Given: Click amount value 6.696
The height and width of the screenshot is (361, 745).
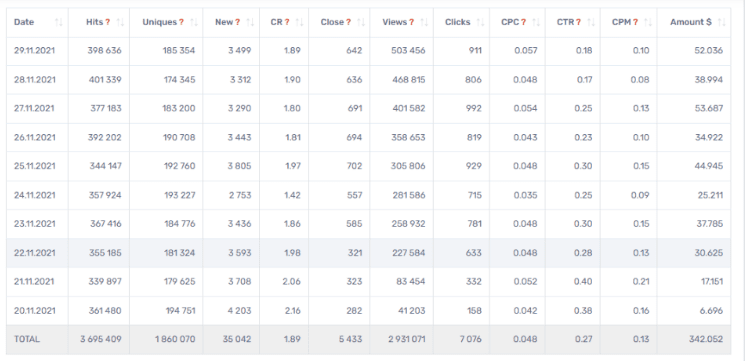Looking at the screenshot, I should [x=711, y=311].
